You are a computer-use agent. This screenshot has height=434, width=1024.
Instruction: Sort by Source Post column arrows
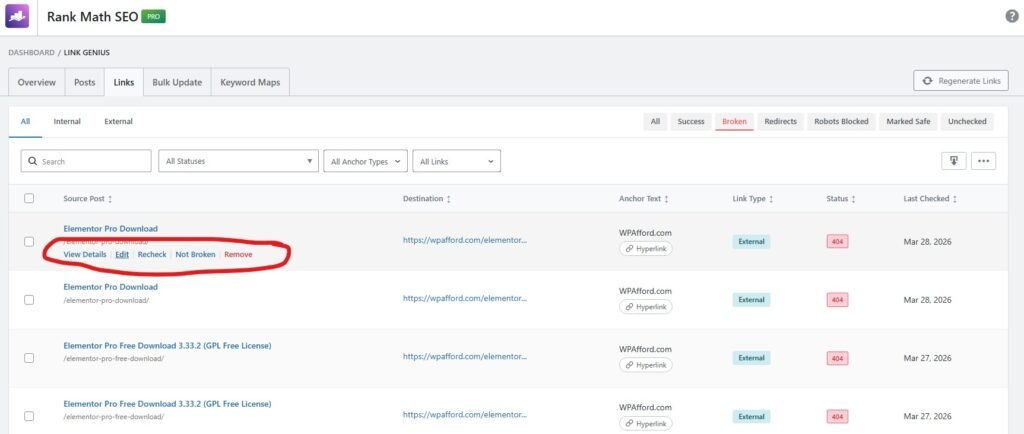110,199
